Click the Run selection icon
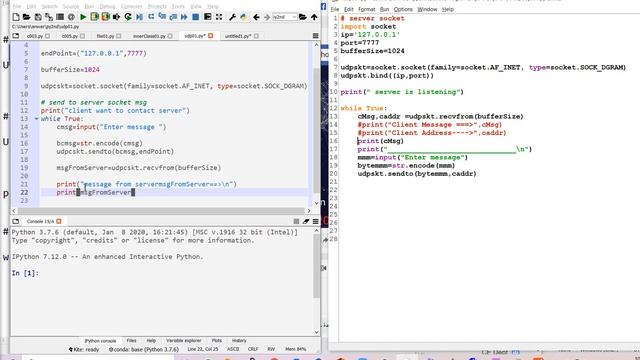Screen dimensions: 640x360 (117, 17)
